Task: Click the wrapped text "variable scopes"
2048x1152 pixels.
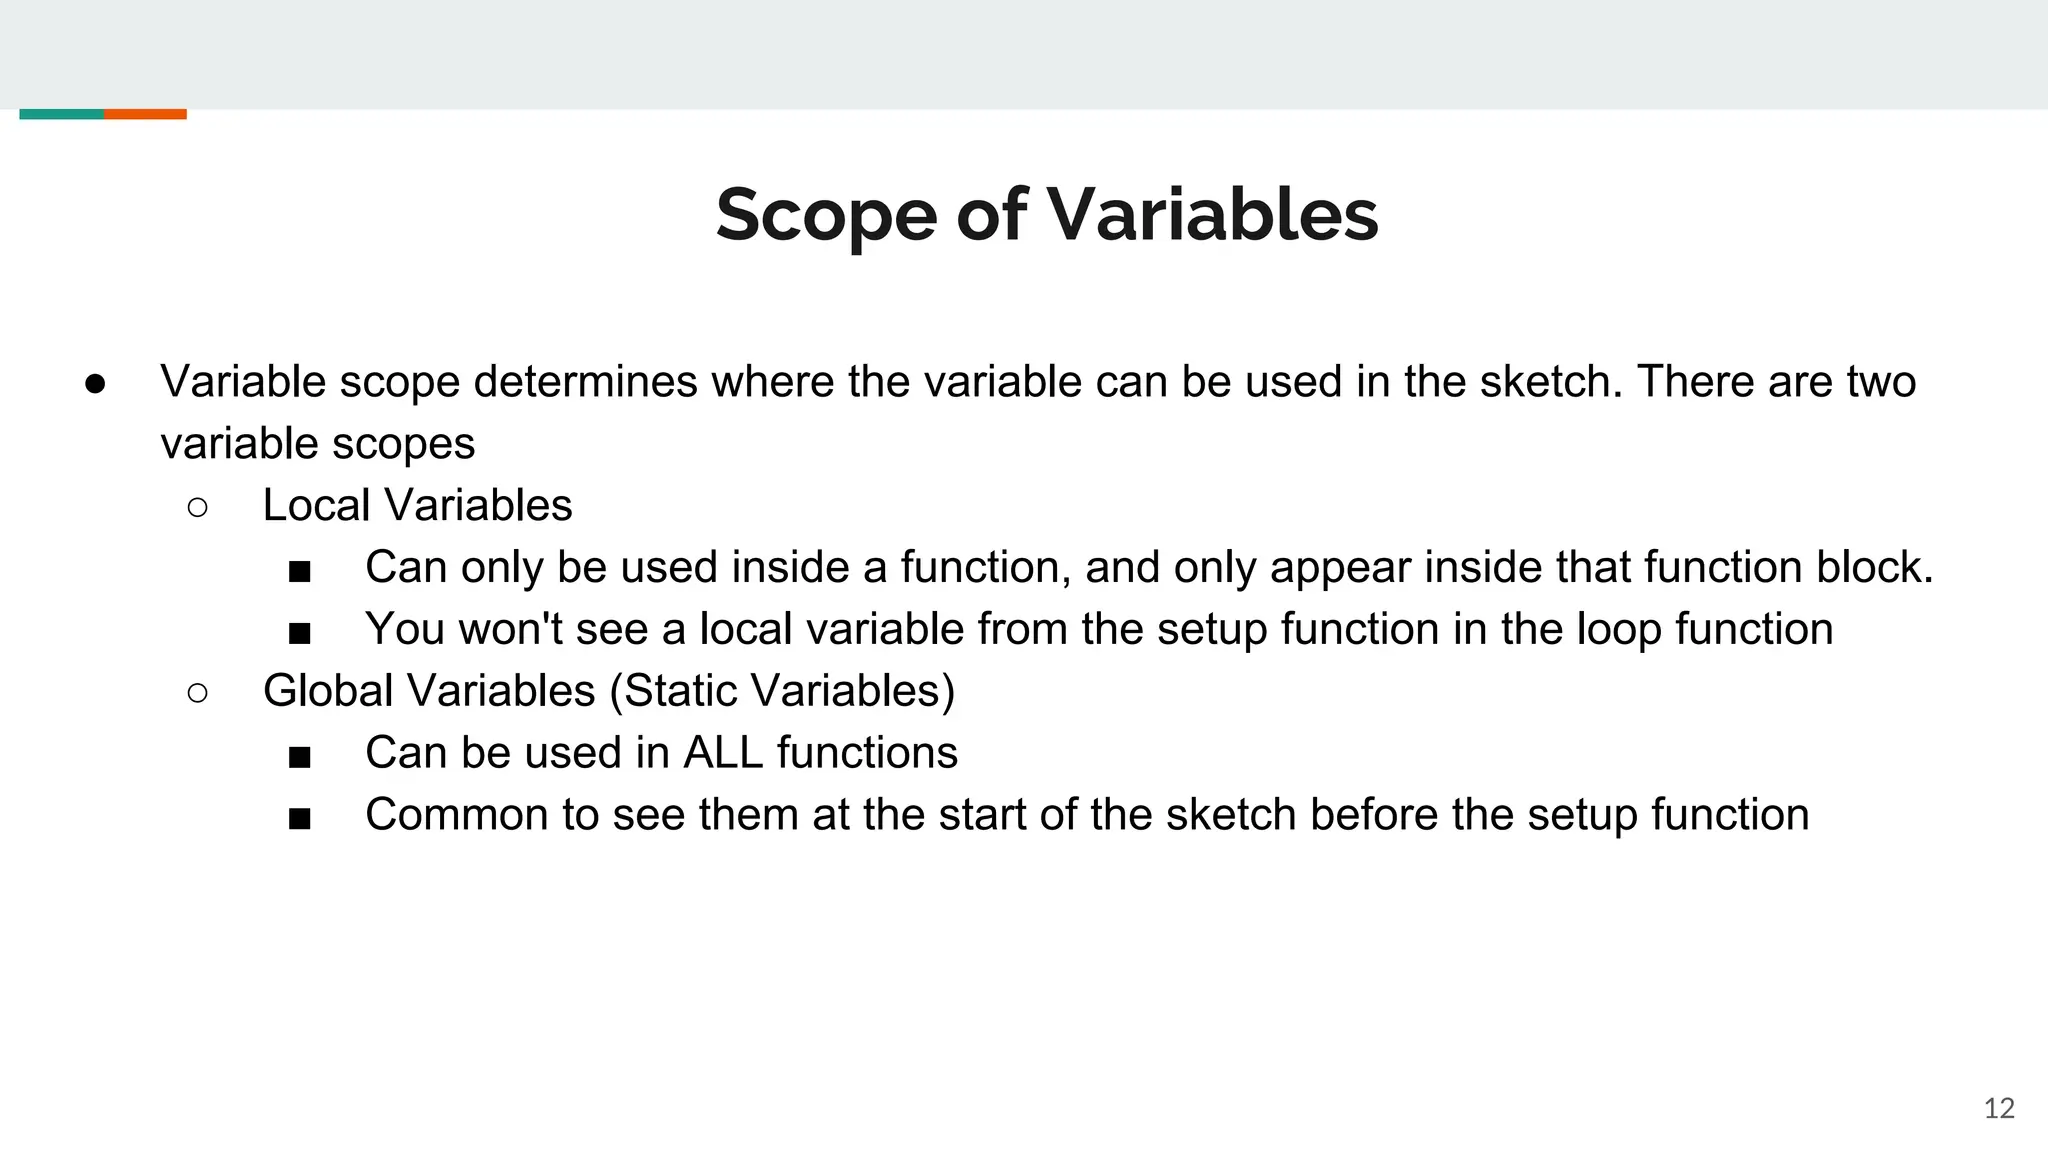Action: (x=318, y=444)
